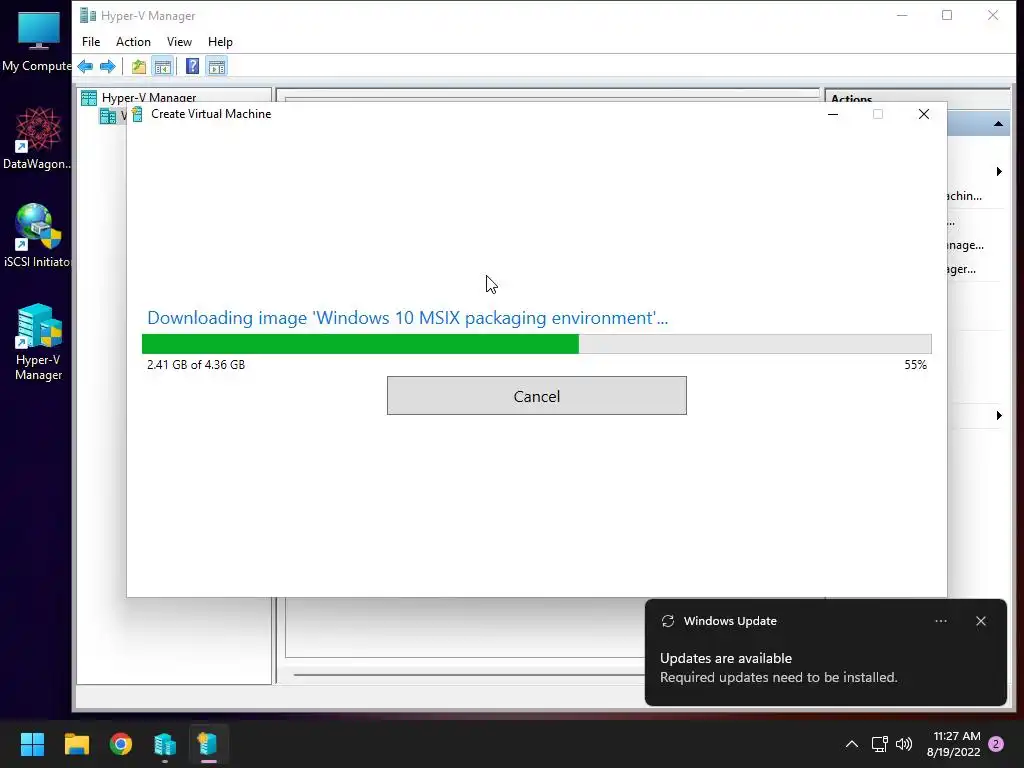Expand the upper Actions submenu arrow
Viewport: 1024px width, 768px height.
tap(999, 172)
